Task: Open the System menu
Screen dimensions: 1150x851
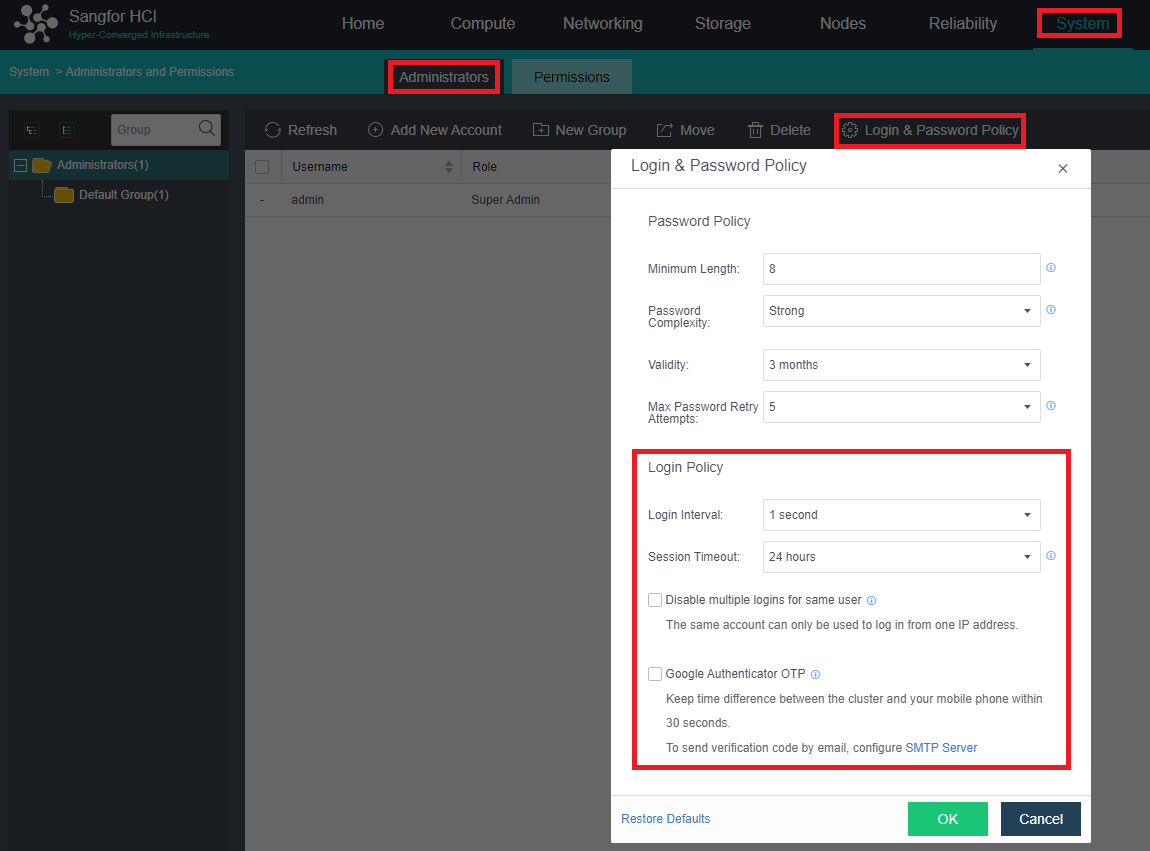Action: tap(1083, 23)
